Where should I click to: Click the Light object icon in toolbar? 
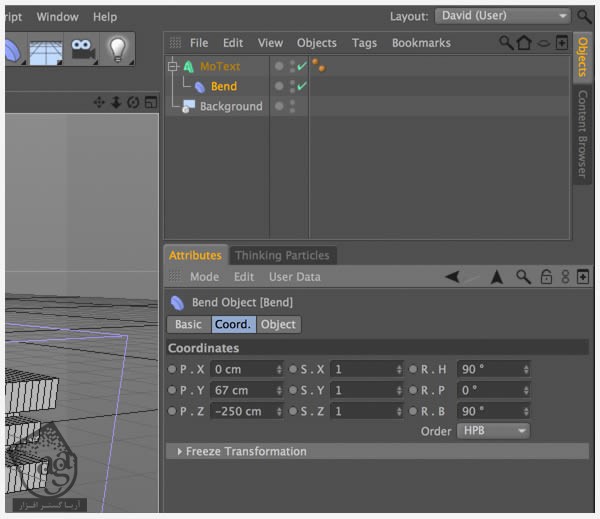point(118,49)
